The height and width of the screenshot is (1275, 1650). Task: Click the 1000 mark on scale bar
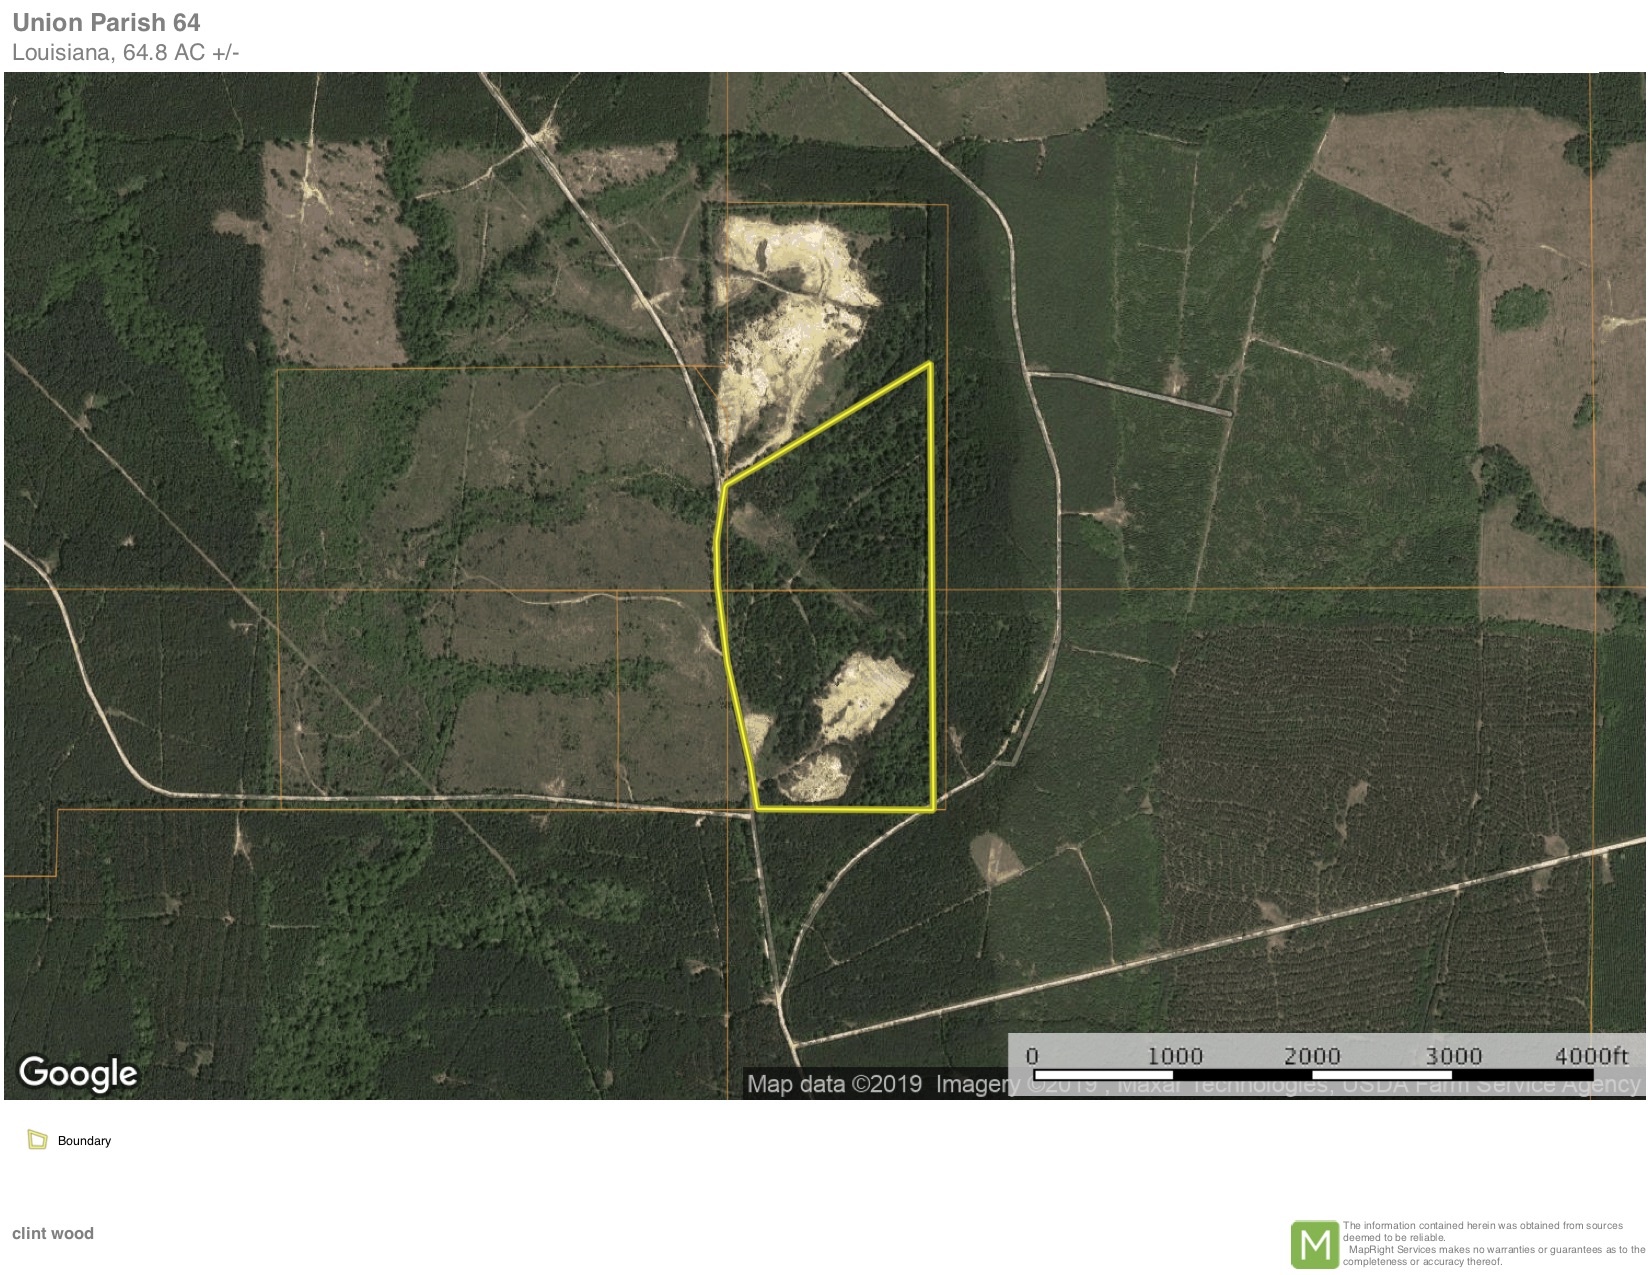coord(1174,1056)
